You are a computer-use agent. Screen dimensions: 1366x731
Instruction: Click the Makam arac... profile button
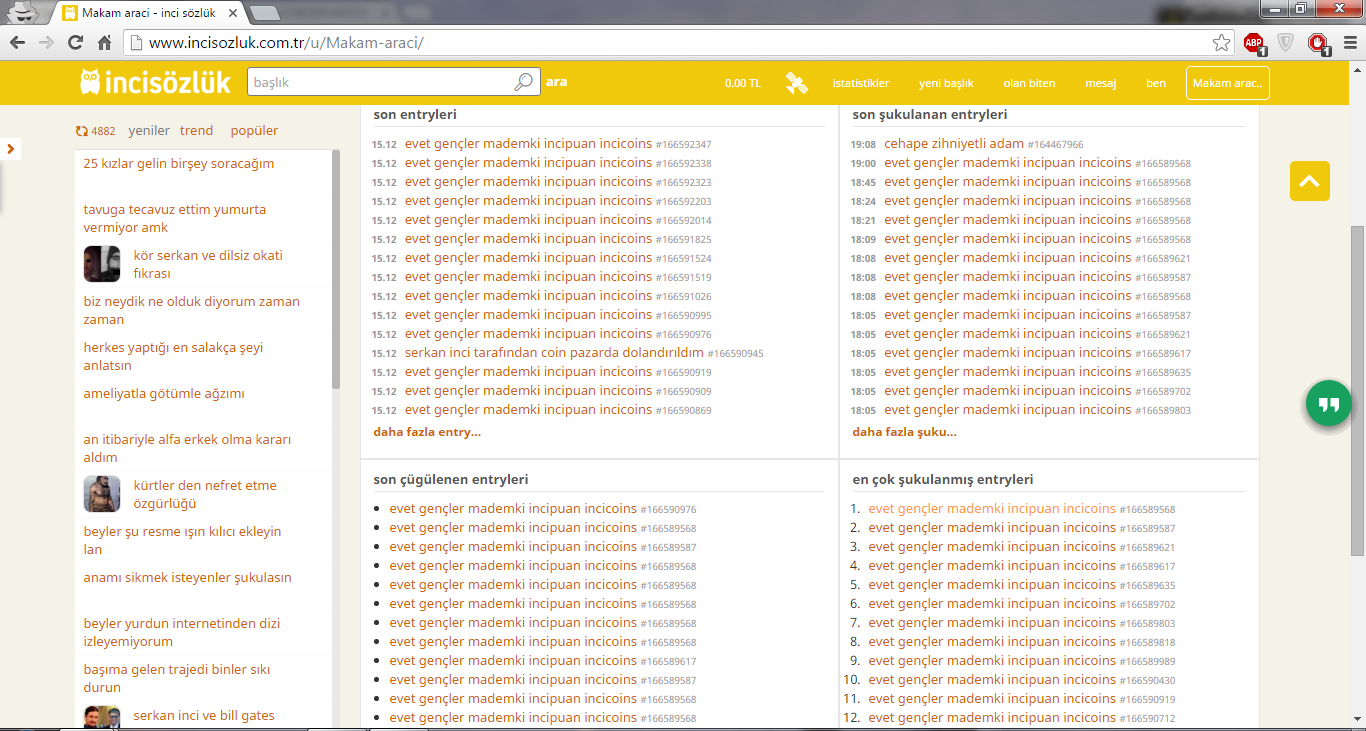click(1228, 83)
